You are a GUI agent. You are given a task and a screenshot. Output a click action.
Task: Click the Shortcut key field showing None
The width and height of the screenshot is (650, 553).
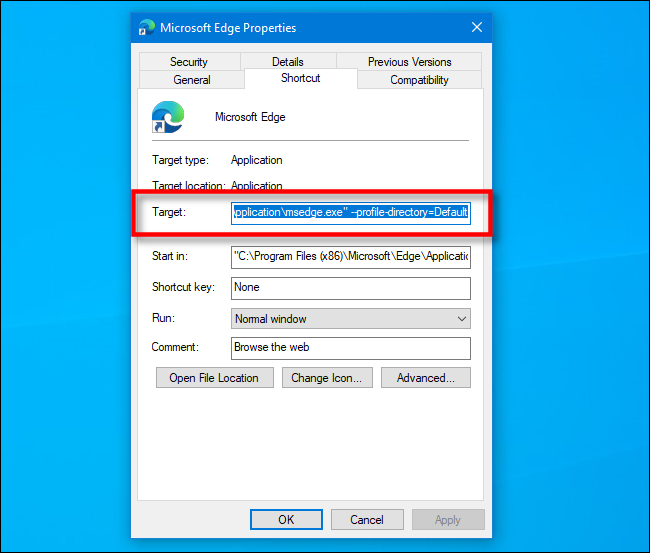351,288
